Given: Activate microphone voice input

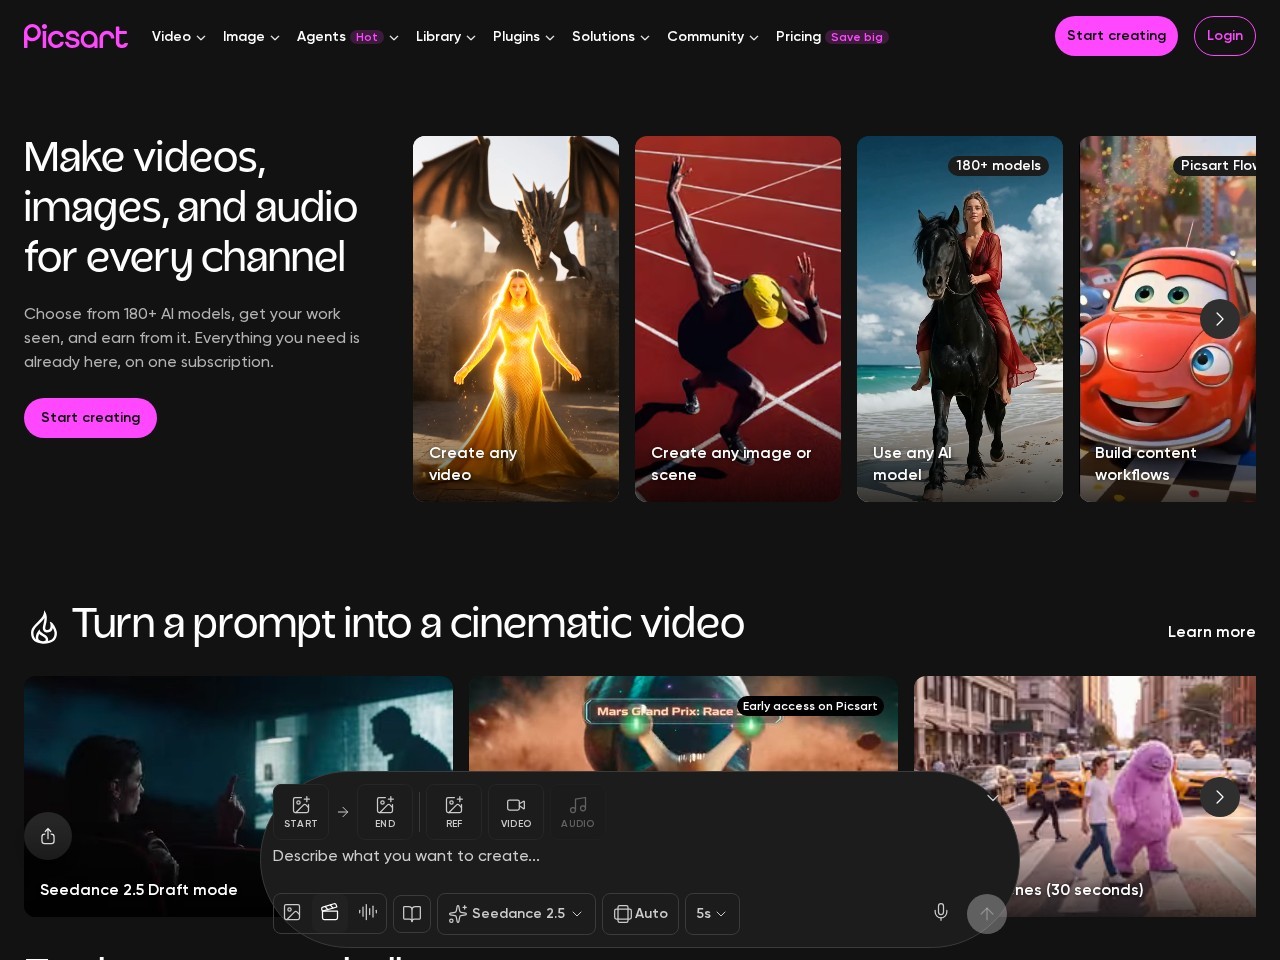Looking at the screenshot, I should pyautogui.click(x=941, y=912).
